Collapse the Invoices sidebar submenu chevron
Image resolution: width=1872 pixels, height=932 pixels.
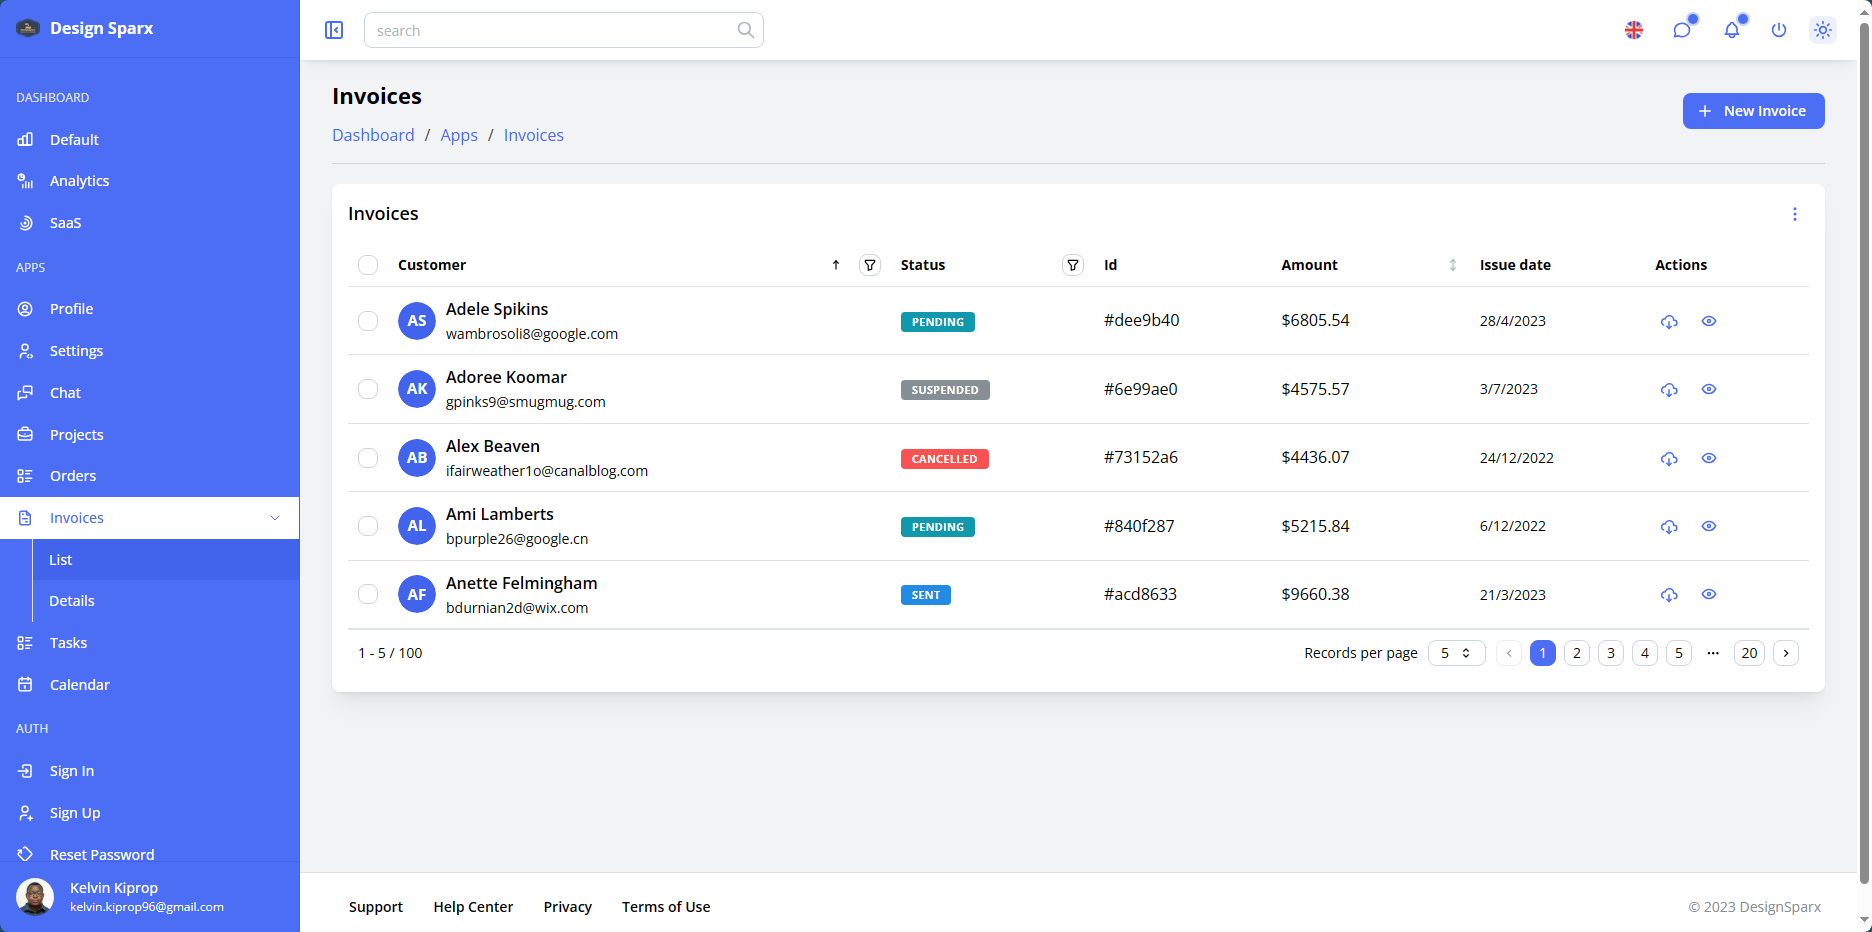[275, 518]
